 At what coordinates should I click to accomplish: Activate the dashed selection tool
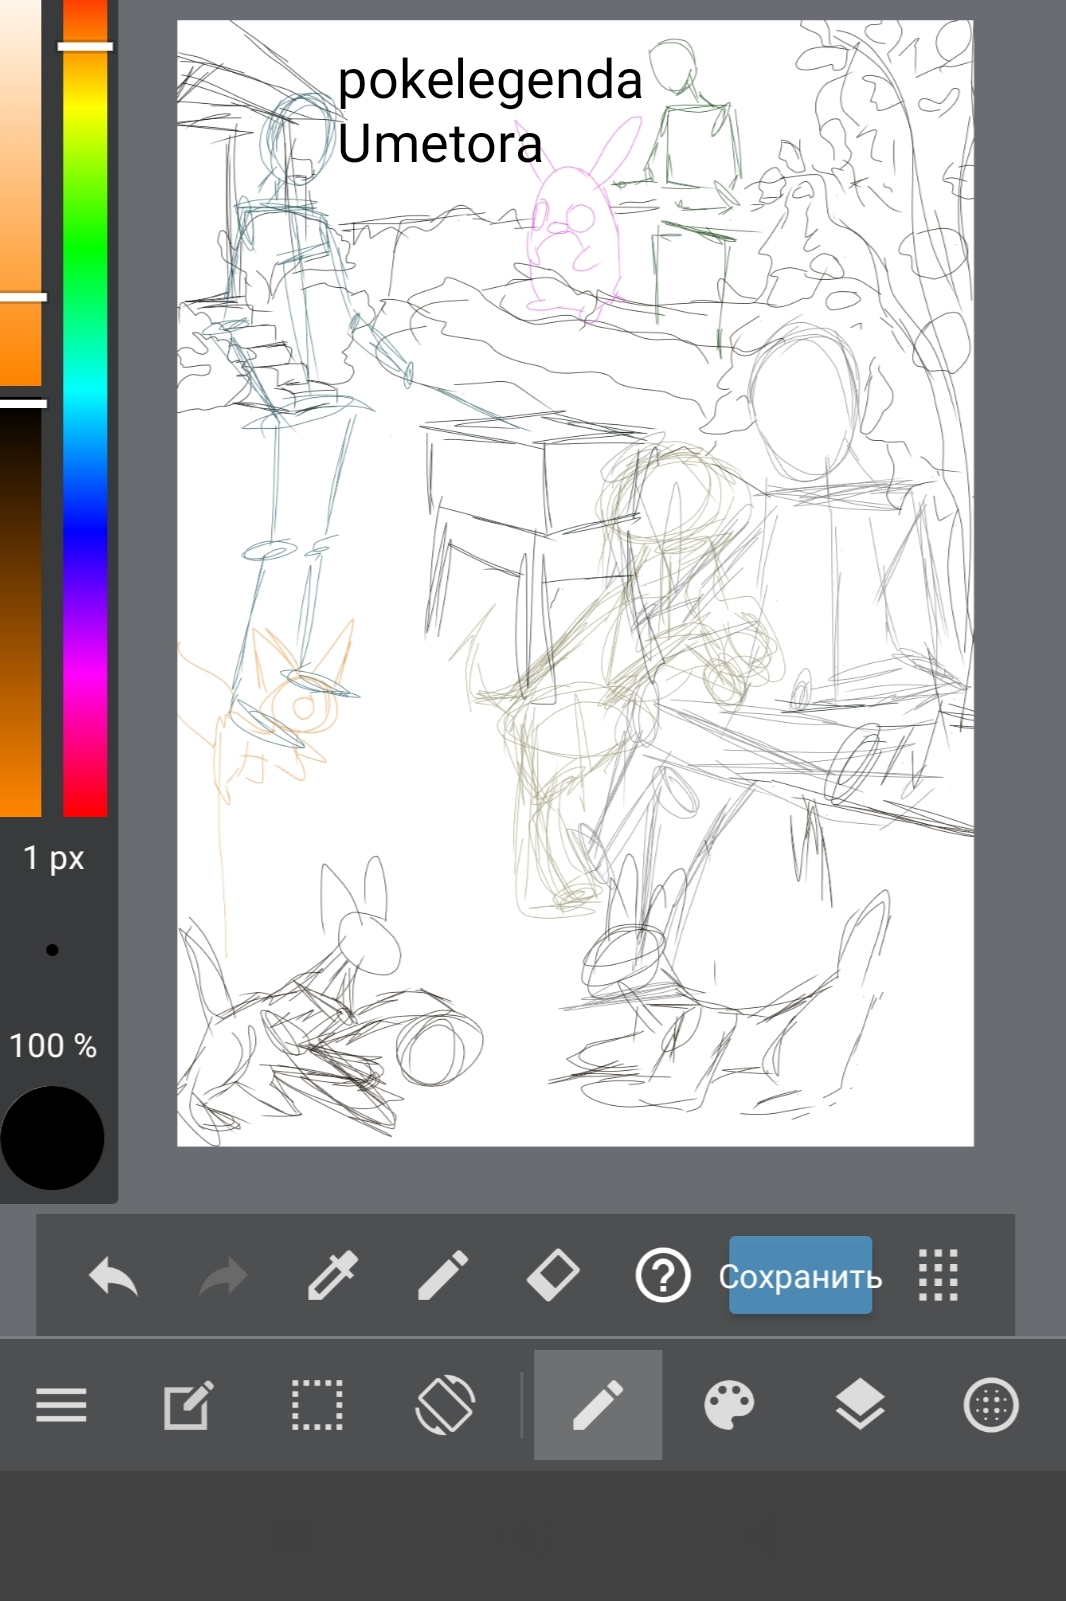tap(317, 1405)
